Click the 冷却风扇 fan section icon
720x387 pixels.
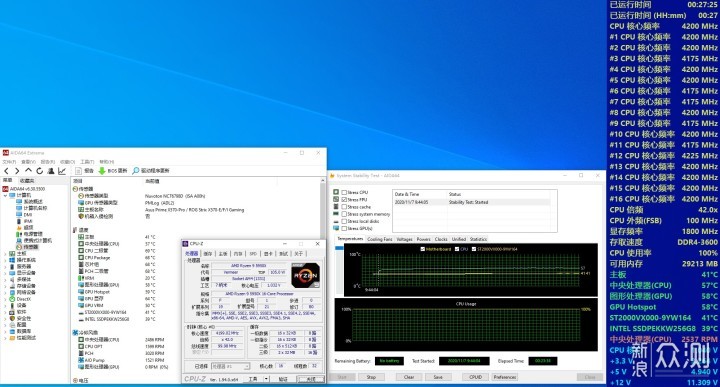coord(75,332)
